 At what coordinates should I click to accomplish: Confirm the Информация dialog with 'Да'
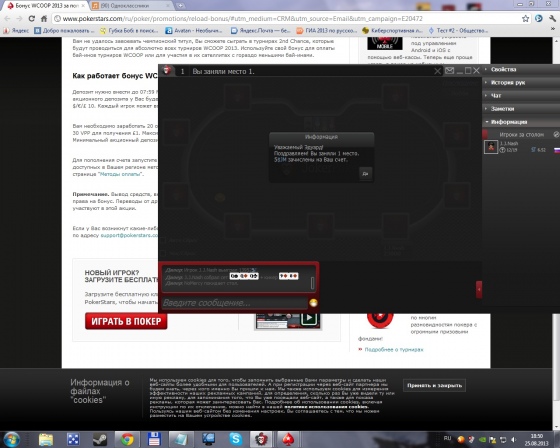click(x=365, y=174)
